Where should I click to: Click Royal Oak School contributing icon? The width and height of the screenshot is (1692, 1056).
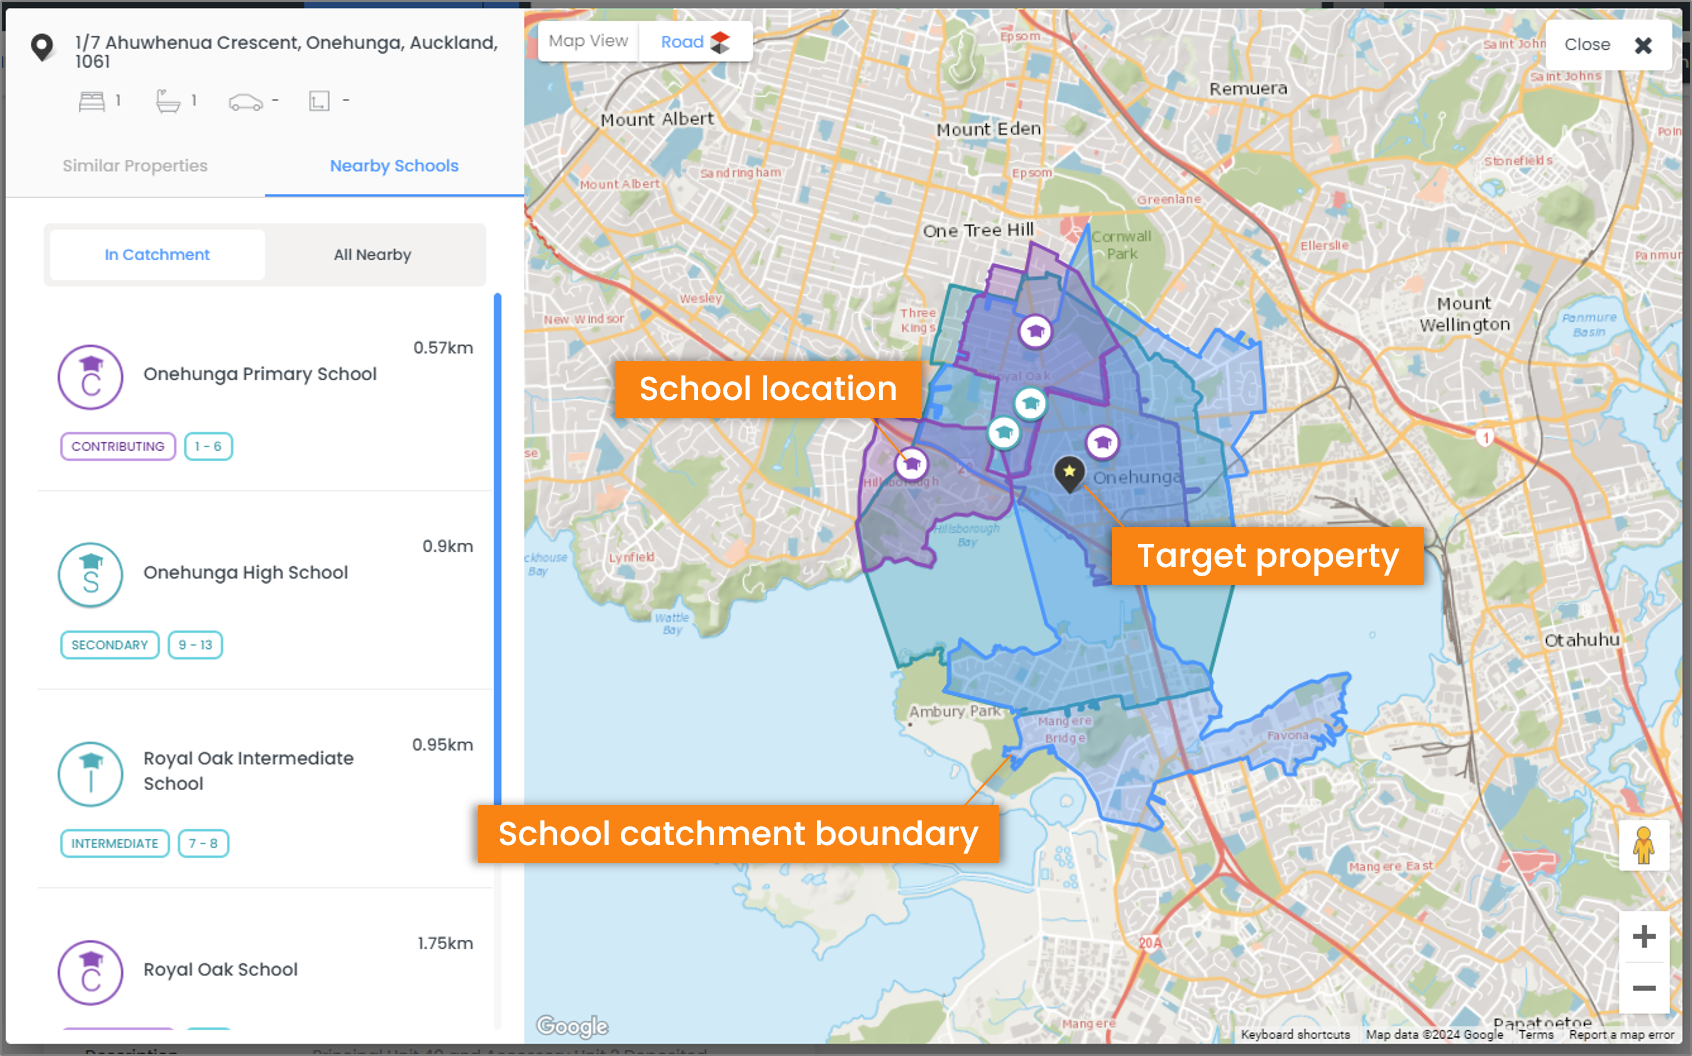[90, 972]
